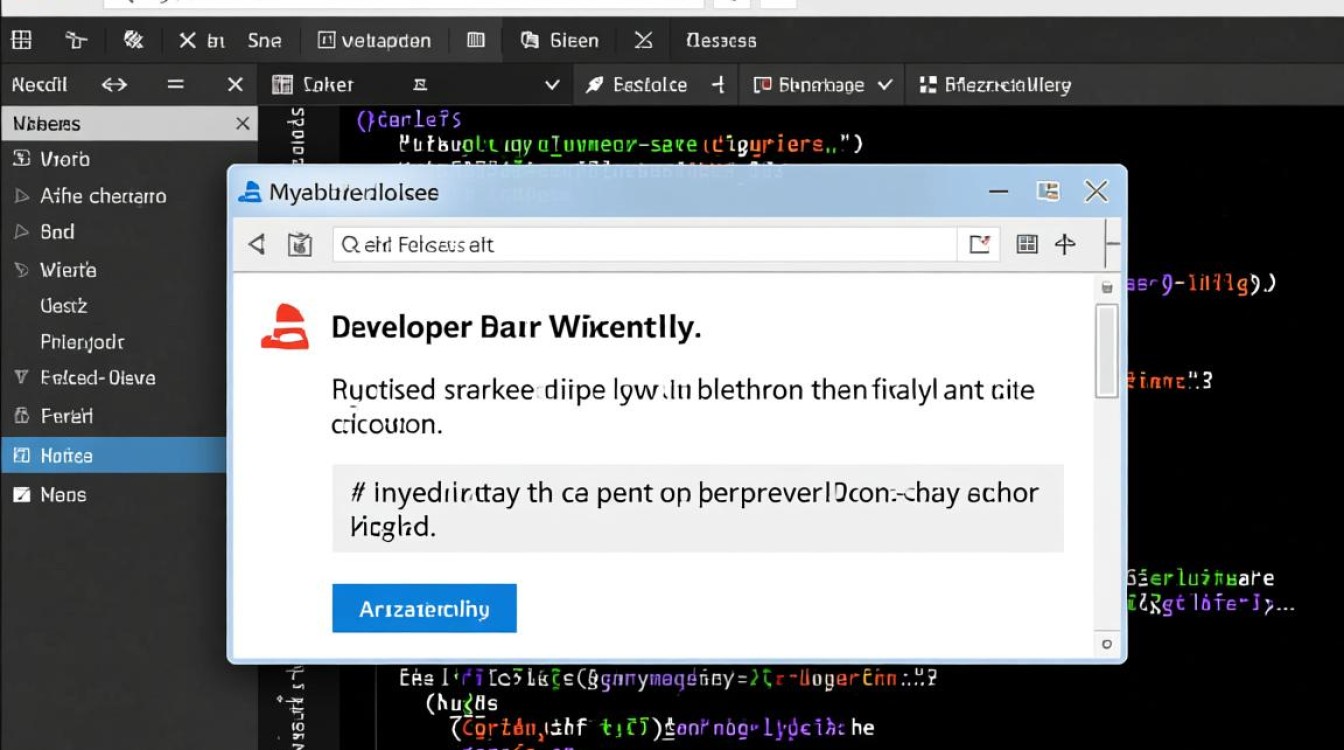Image resolution: width=1344 pixels, height=750 pixels.
Task: Open the "Bbnarbage" dropdown chevron
Action: click(x=884, y=85)
